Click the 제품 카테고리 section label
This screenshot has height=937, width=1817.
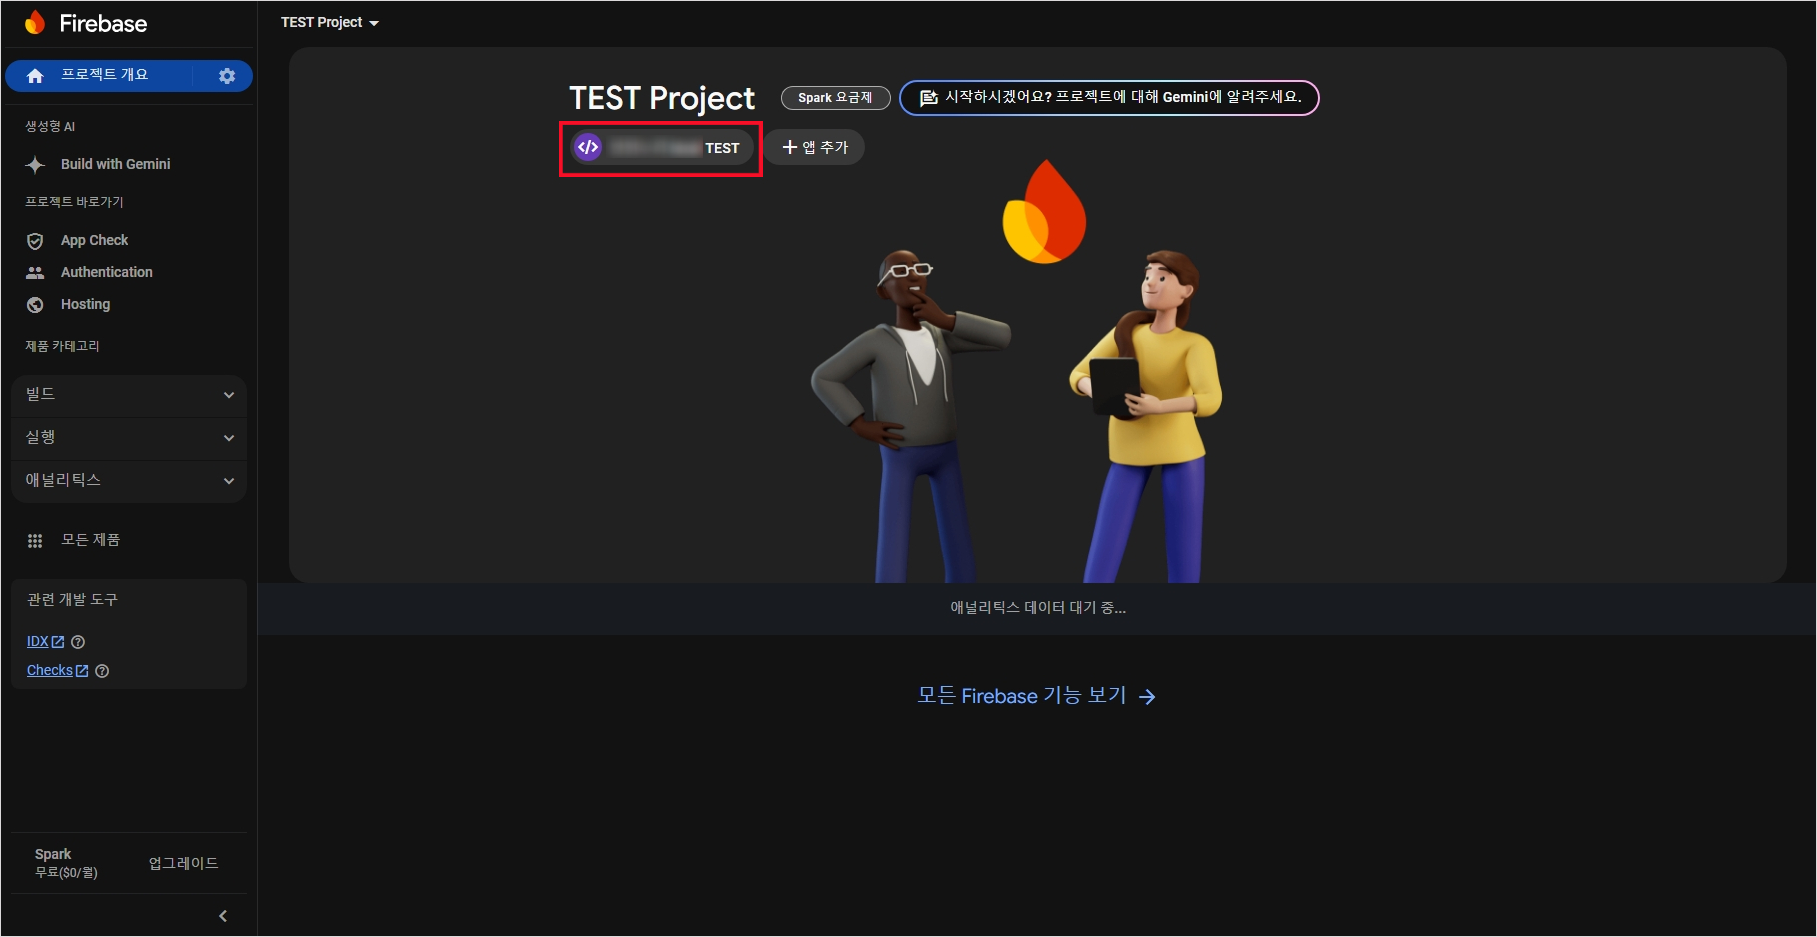pos(62,346)
